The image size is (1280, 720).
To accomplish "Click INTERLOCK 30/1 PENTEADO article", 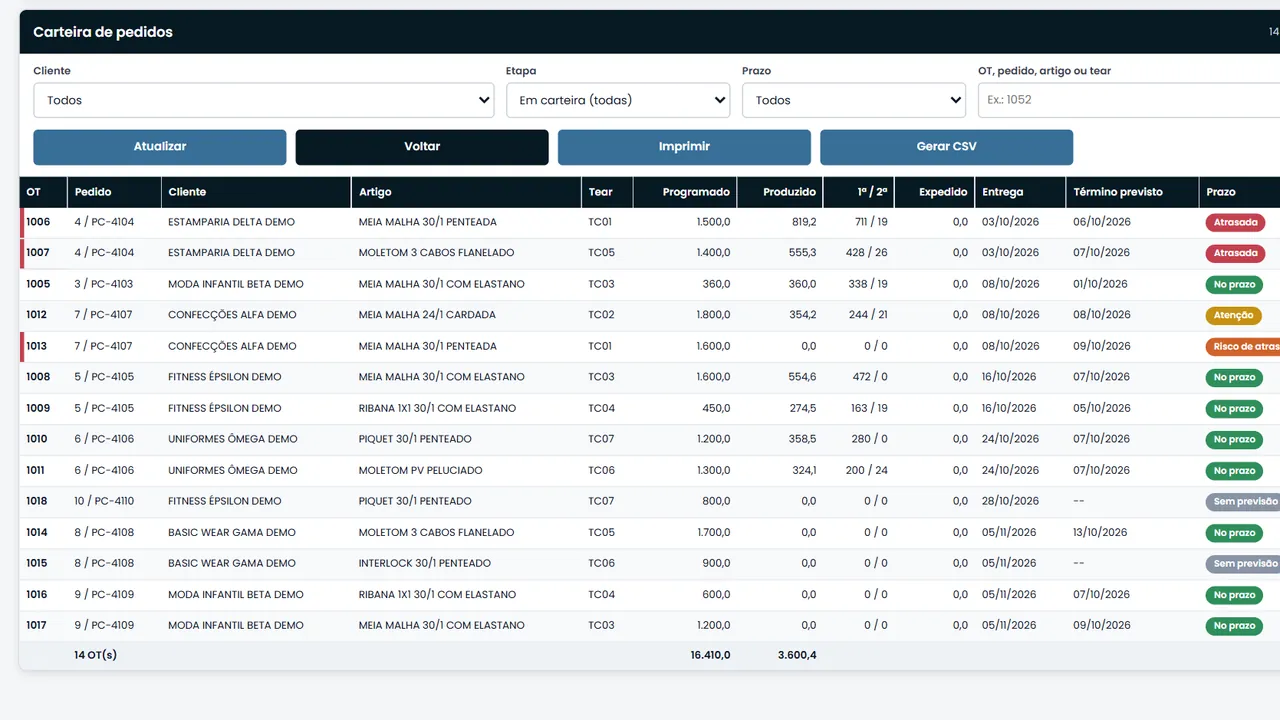I will [425, 563].
